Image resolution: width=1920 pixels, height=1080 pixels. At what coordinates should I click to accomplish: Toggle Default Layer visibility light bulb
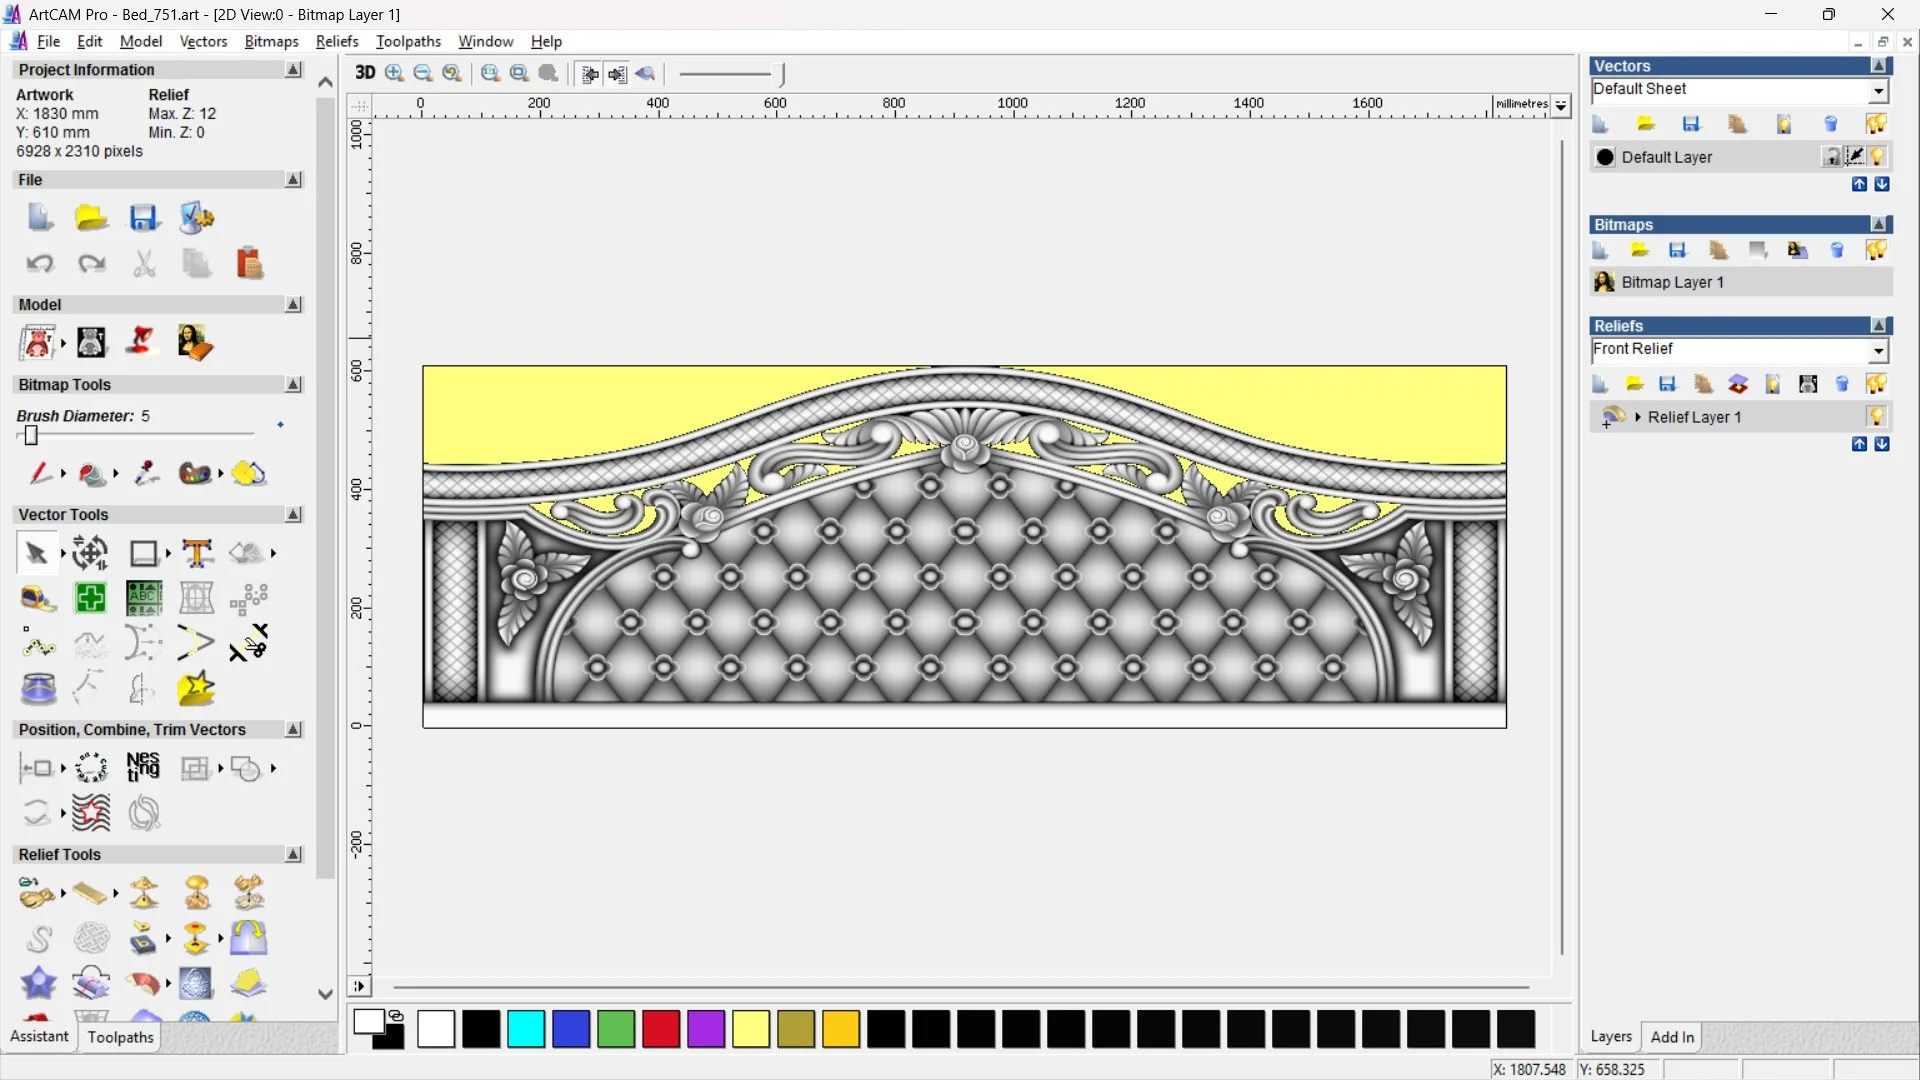pyautogui.click(x=1877, y=157)
